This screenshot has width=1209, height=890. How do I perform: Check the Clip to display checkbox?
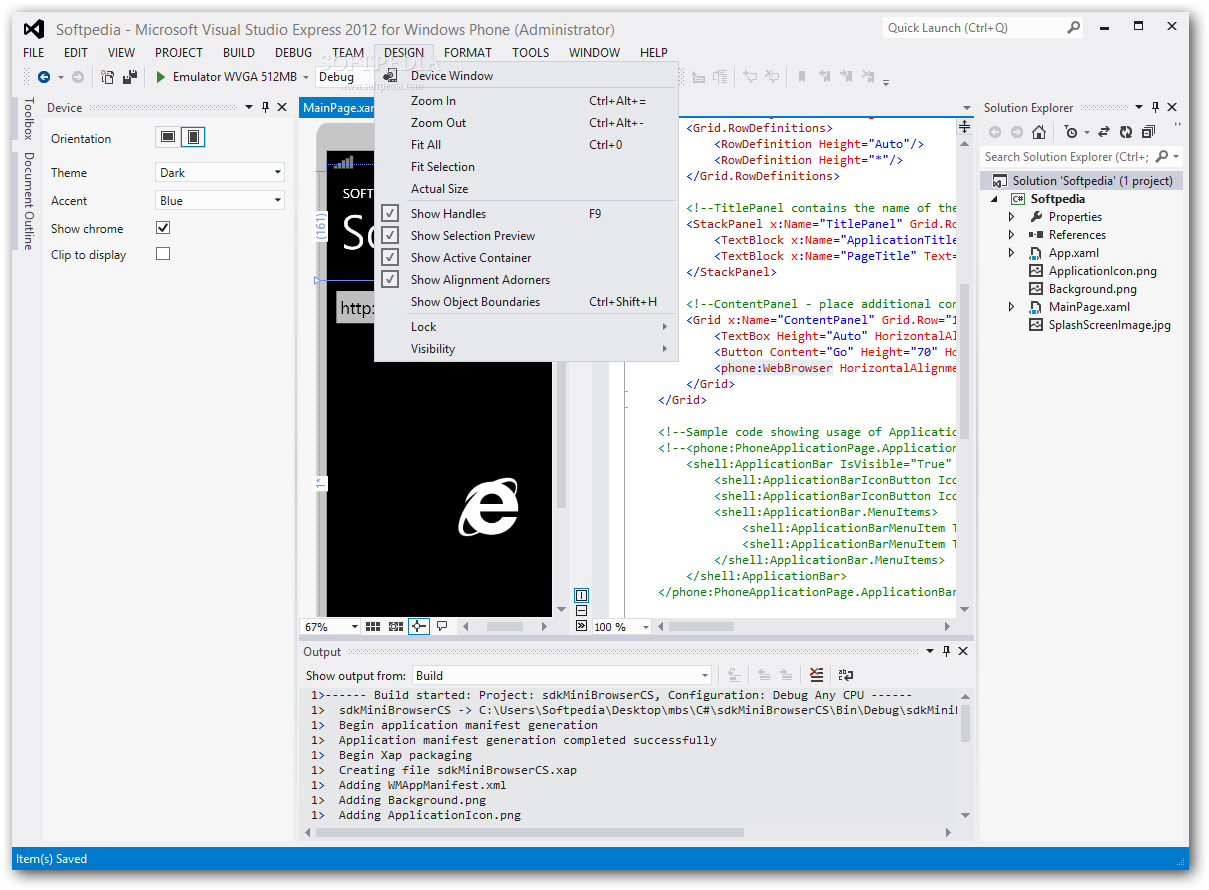[163, 254]
